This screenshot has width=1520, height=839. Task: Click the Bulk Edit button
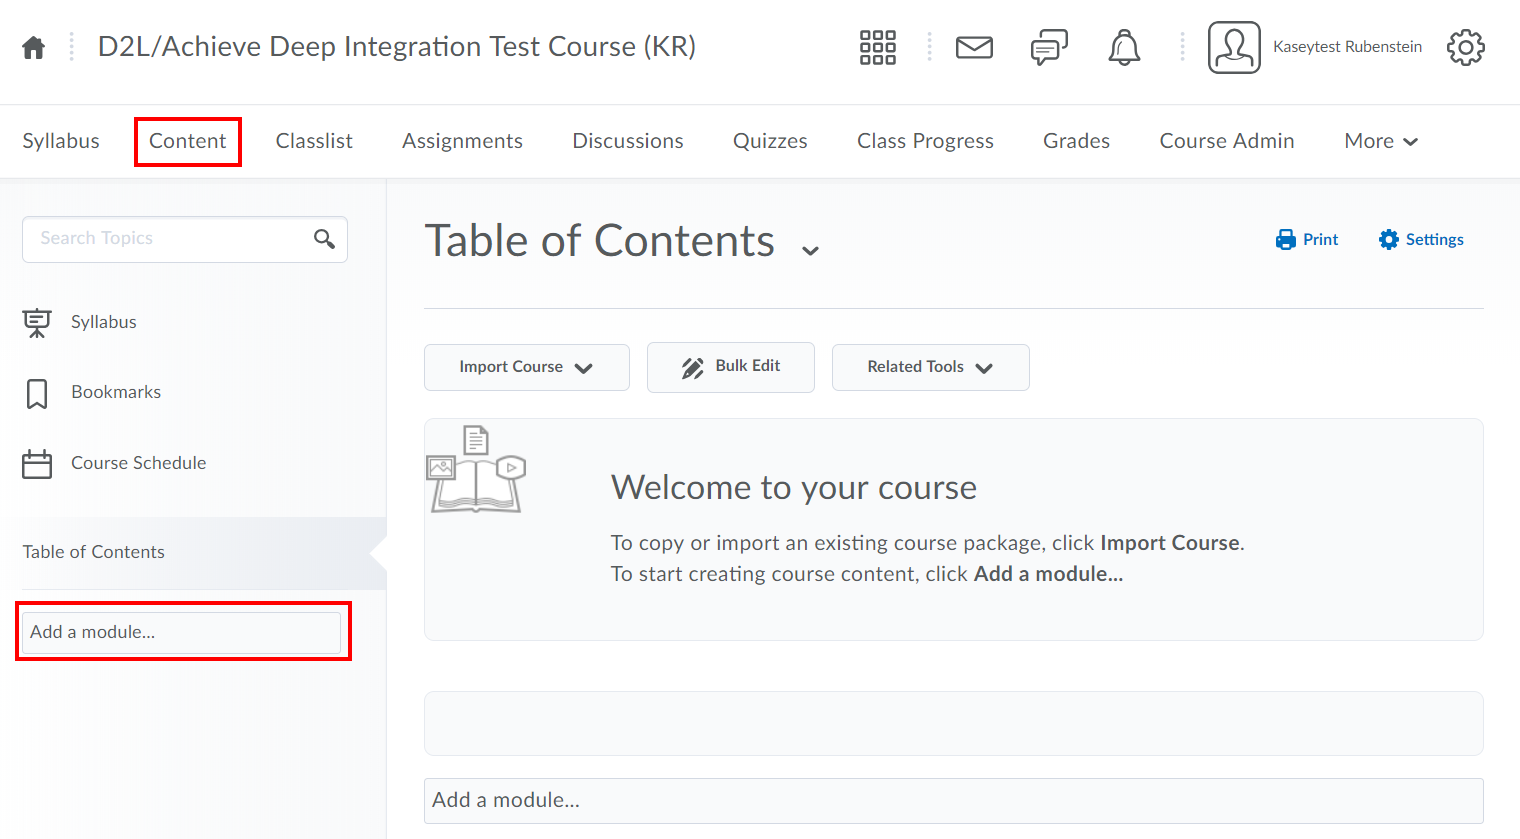click(730, 367)
